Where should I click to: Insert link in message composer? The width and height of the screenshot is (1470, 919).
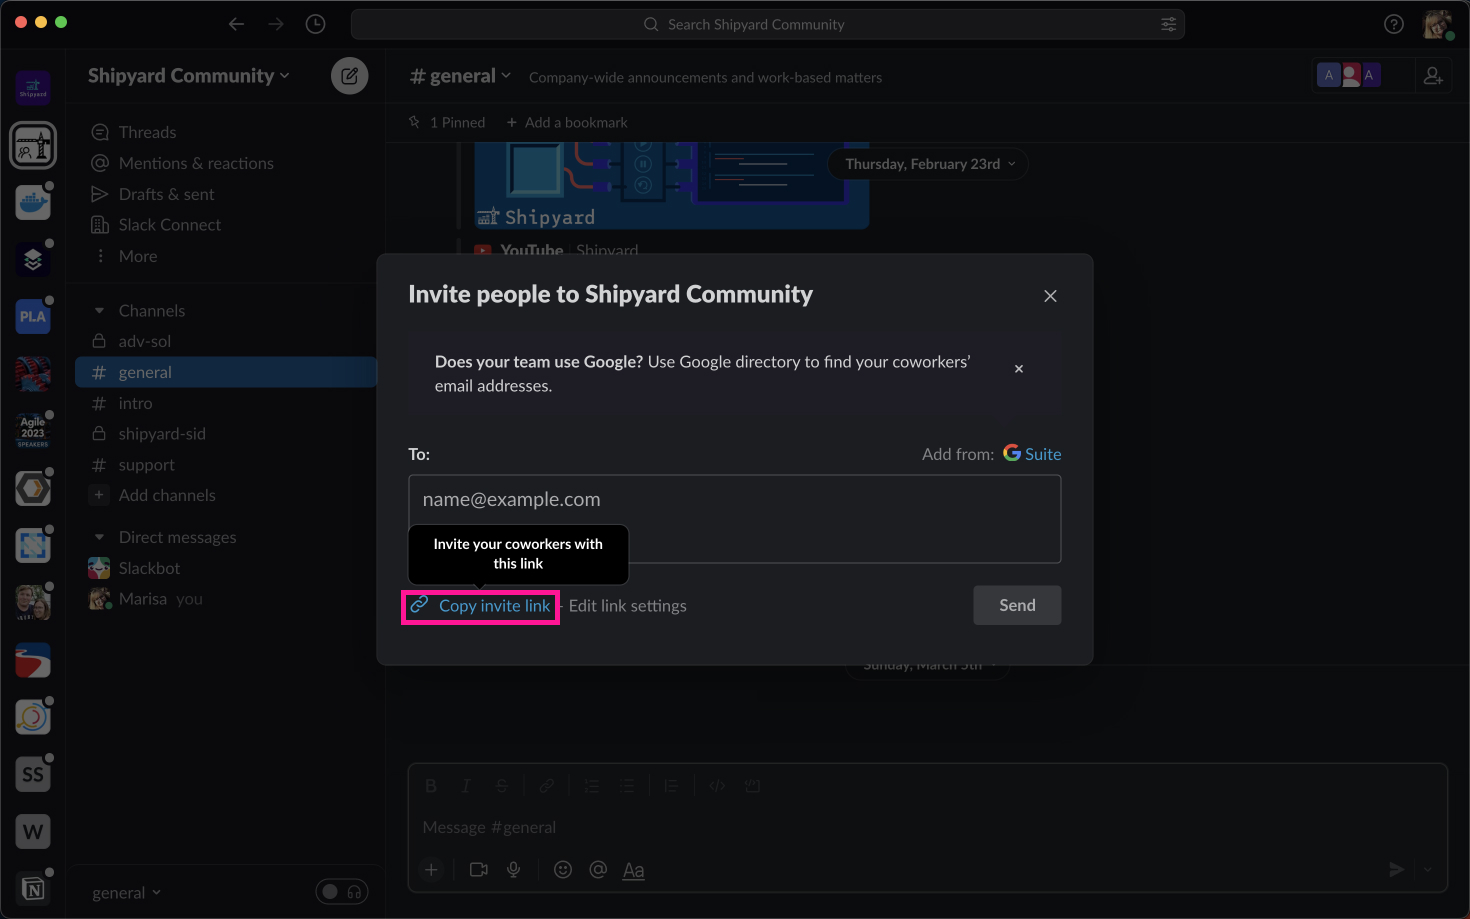pos(546,786)
